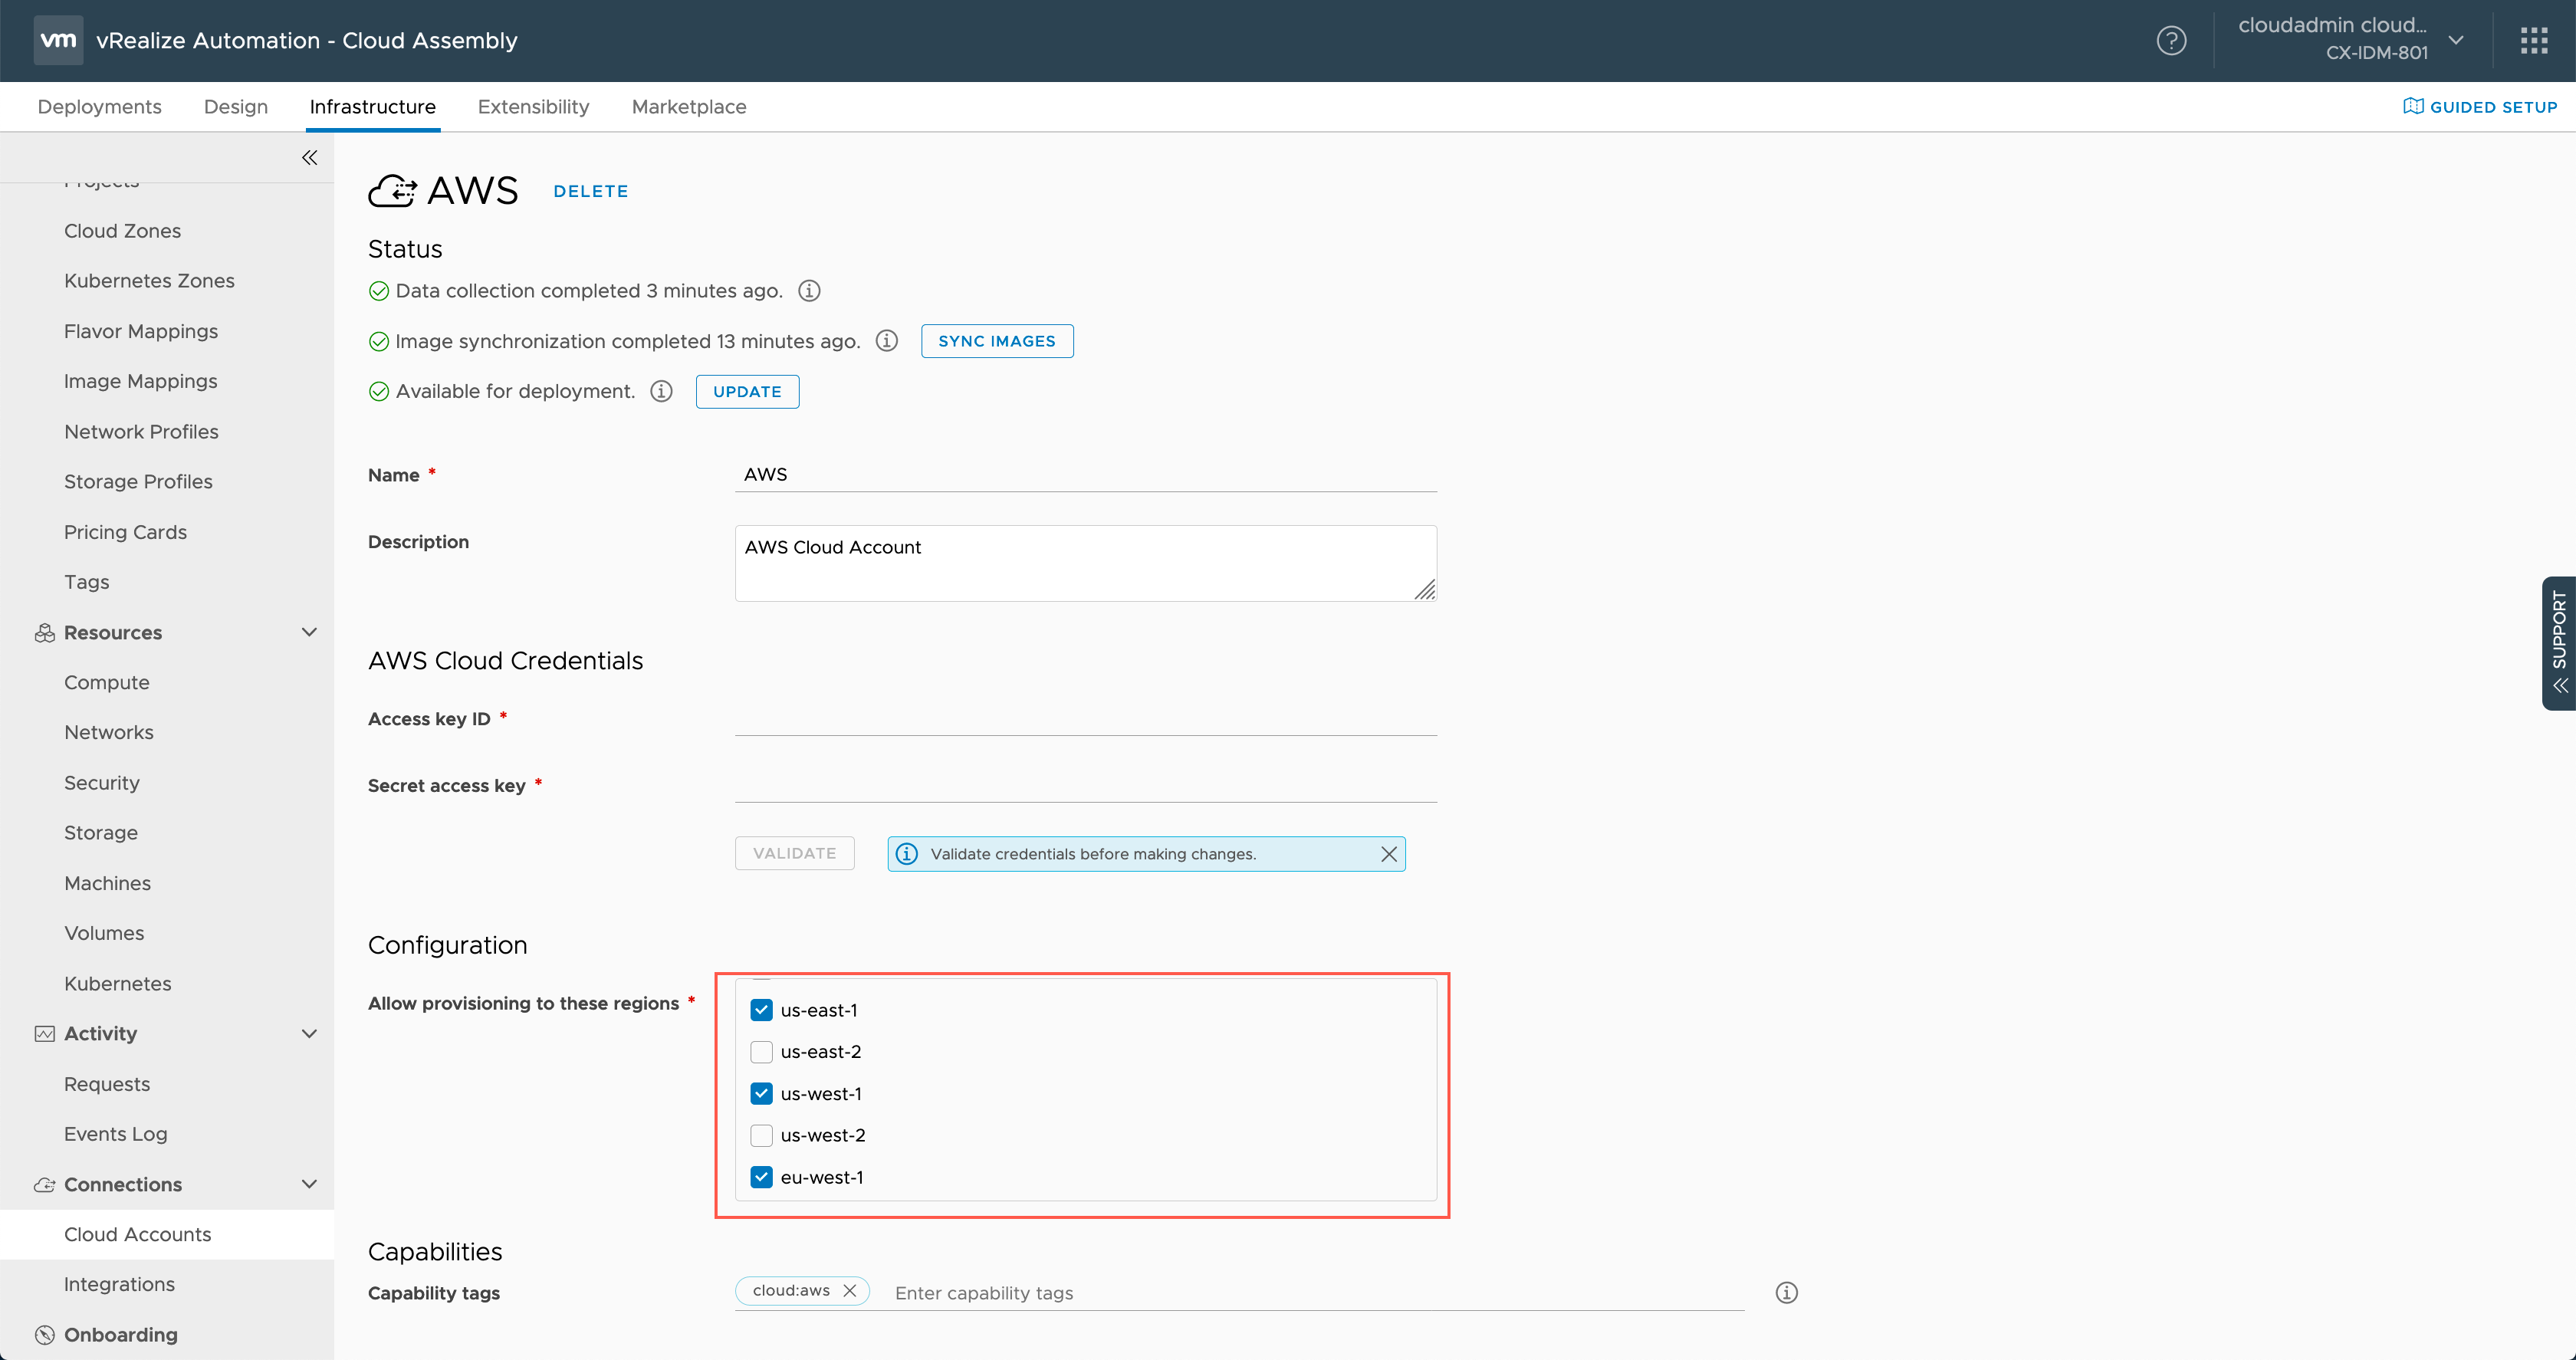
Task: Click info icon next to image synchronization
Action: click(886, 341)
